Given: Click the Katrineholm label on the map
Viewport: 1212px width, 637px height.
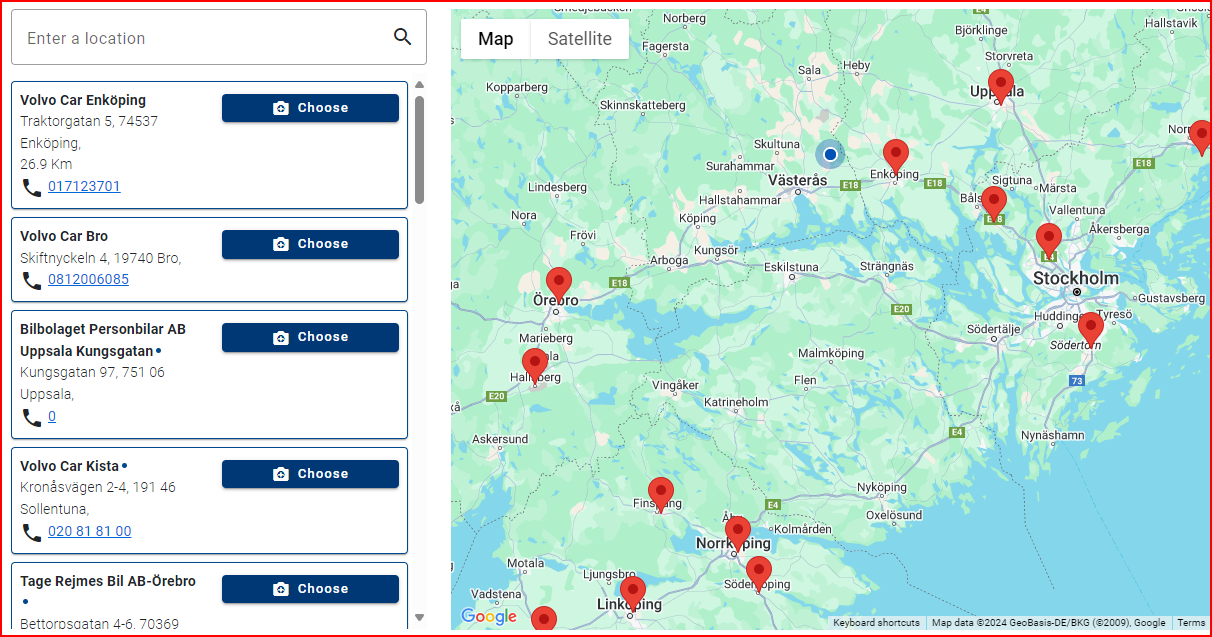Looking at the screenshot, I should pyautogui.click(x=736, y=402).
